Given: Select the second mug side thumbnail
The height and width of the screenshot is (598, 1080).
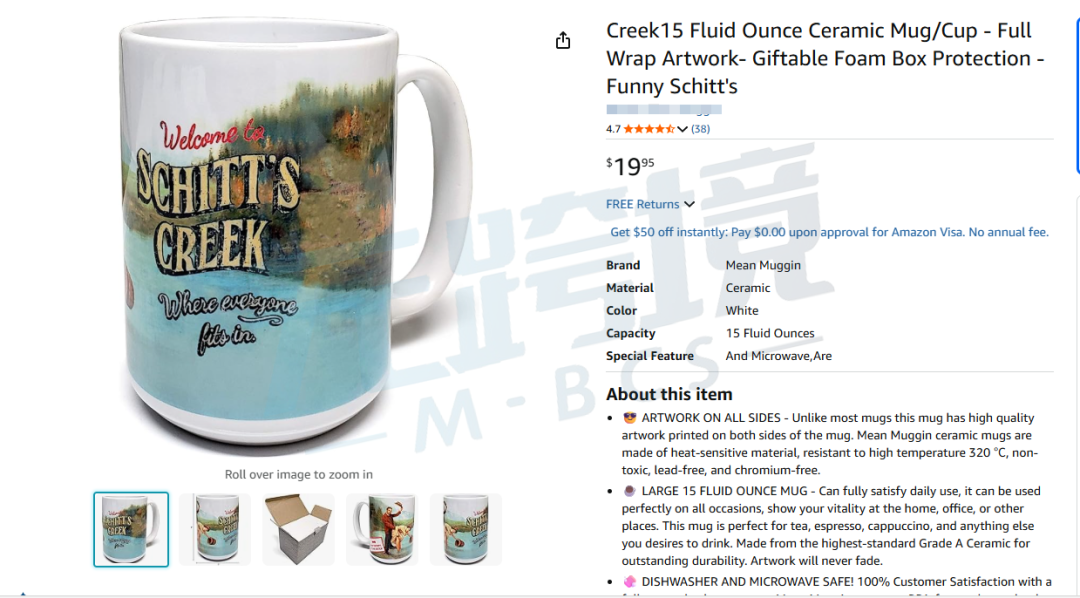Looking at the screenshot, I should pos(215,529).
